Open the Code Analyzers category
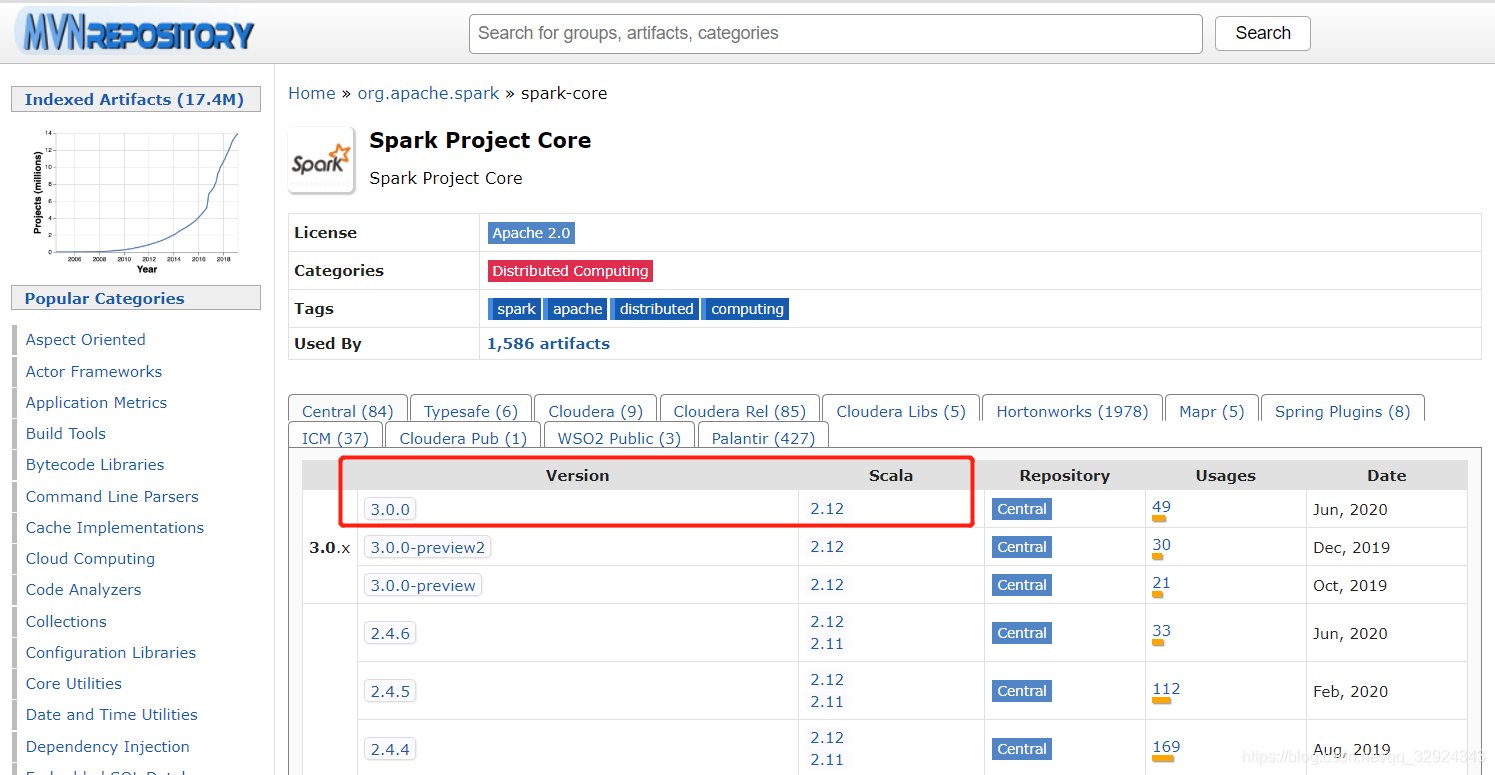Screen dimensions: 1495x775 (83, 589)
